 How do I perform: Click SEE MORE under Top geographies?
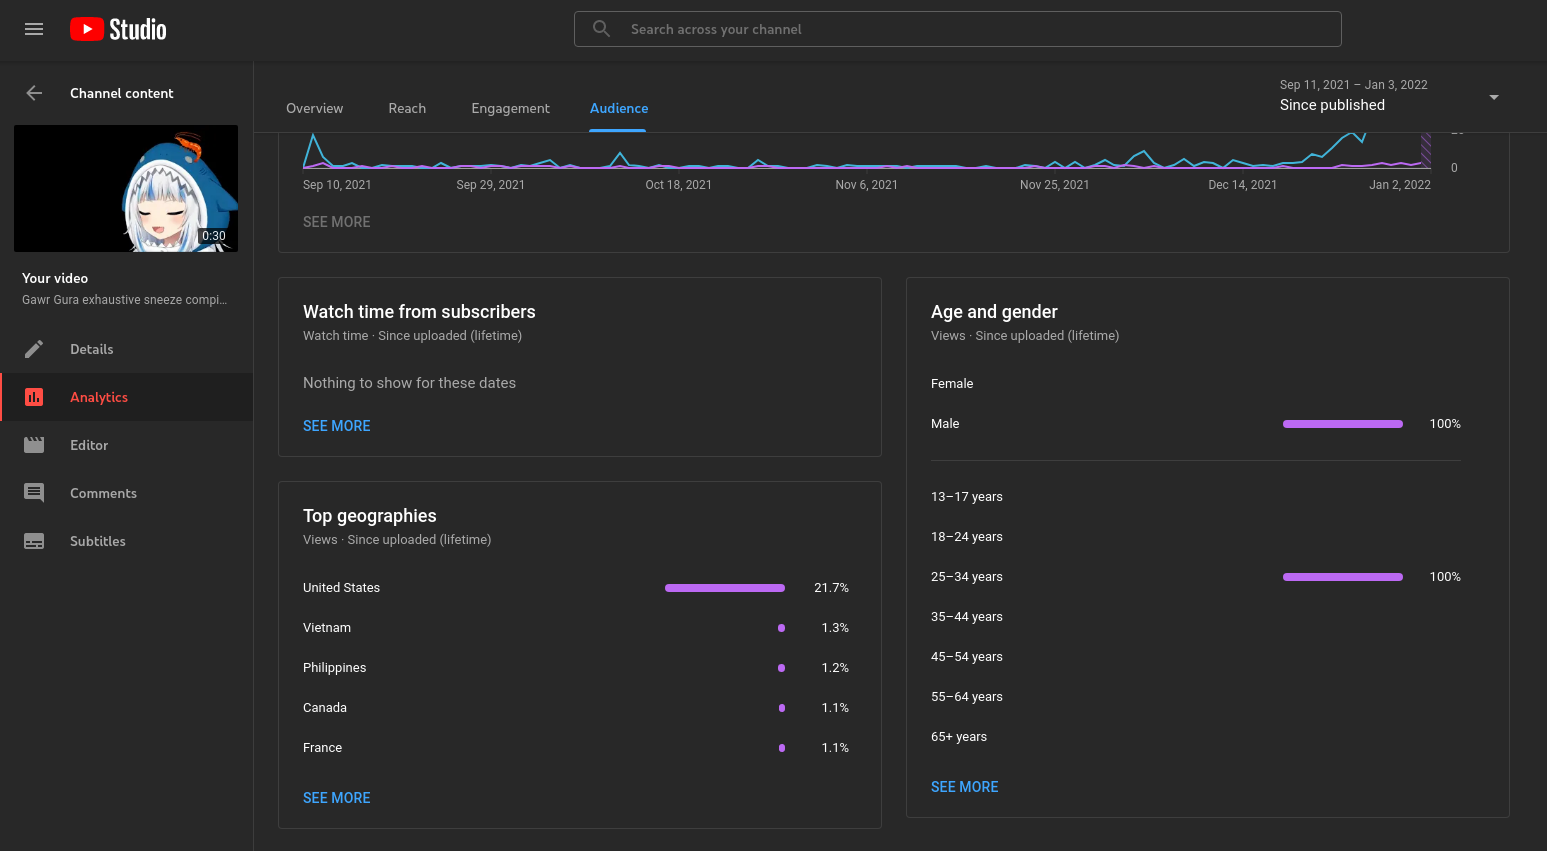pyautogui.click(x=336, y=798)
